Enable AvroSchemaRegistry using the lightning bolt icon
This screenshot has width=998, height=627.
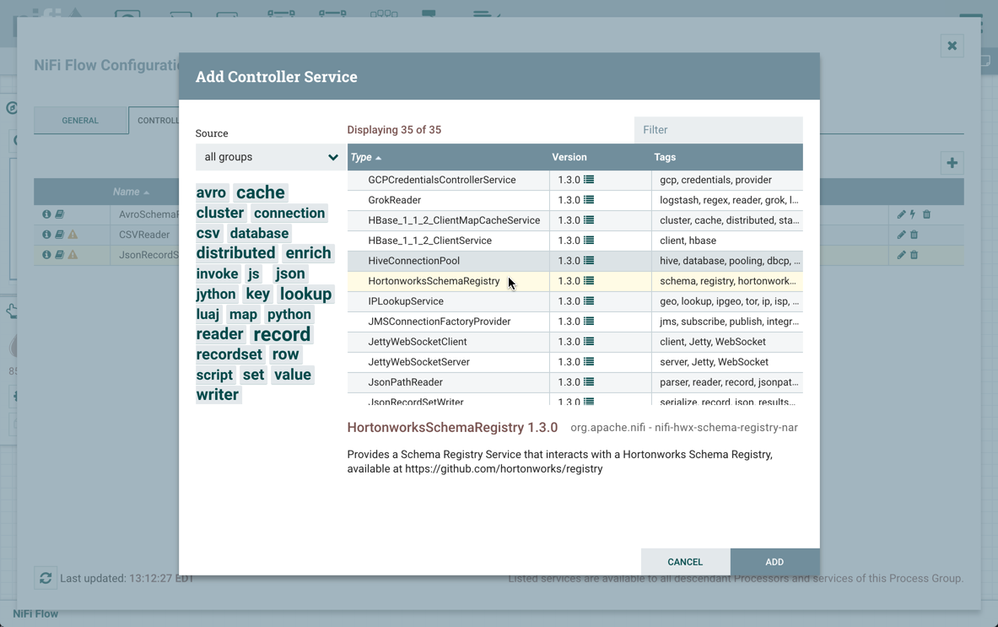[x=913, y=213]
